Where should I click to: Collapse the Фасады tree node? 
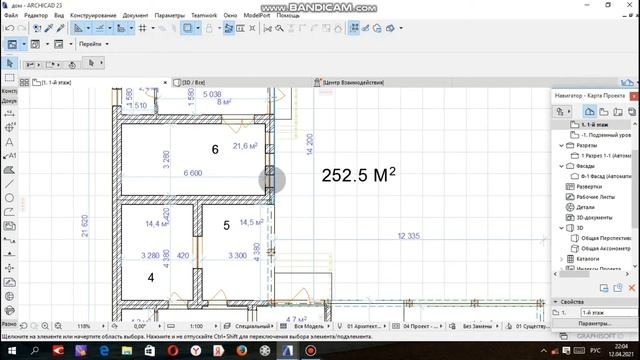(561, 166)
